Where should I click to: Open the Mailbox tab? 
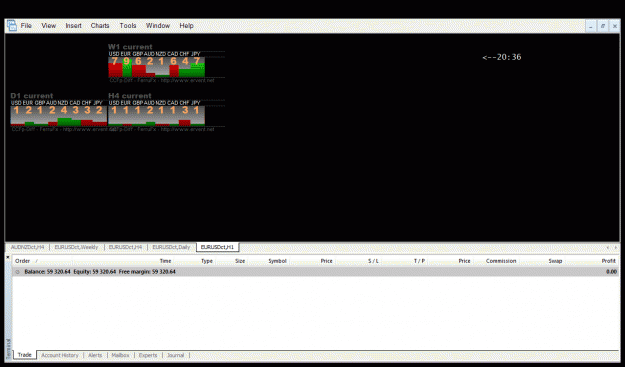click(x=120, y=355)
